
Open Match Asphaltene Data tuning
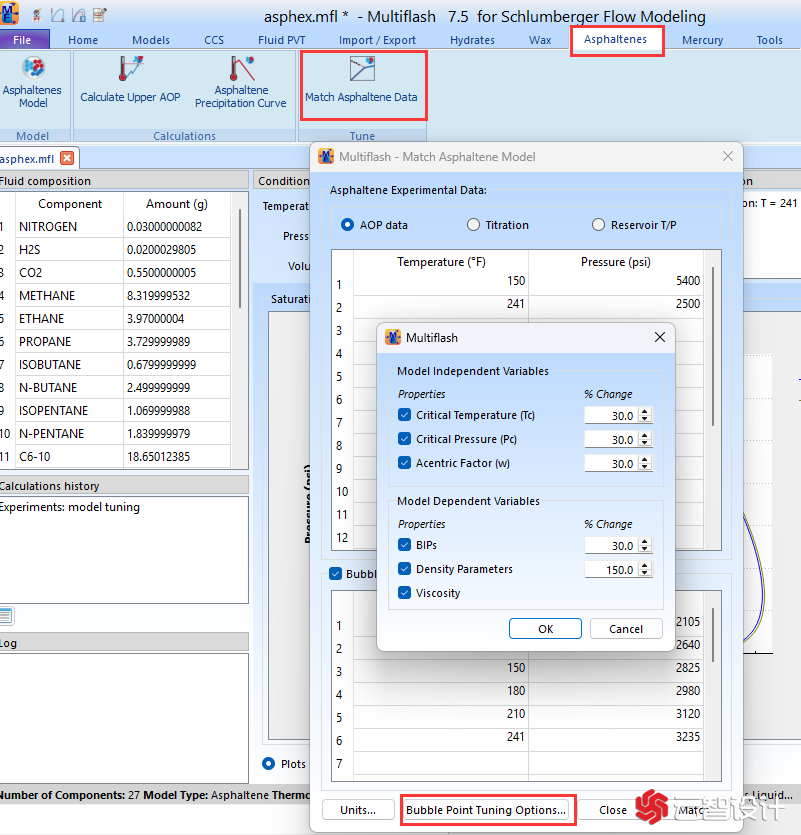coord(362,80)
